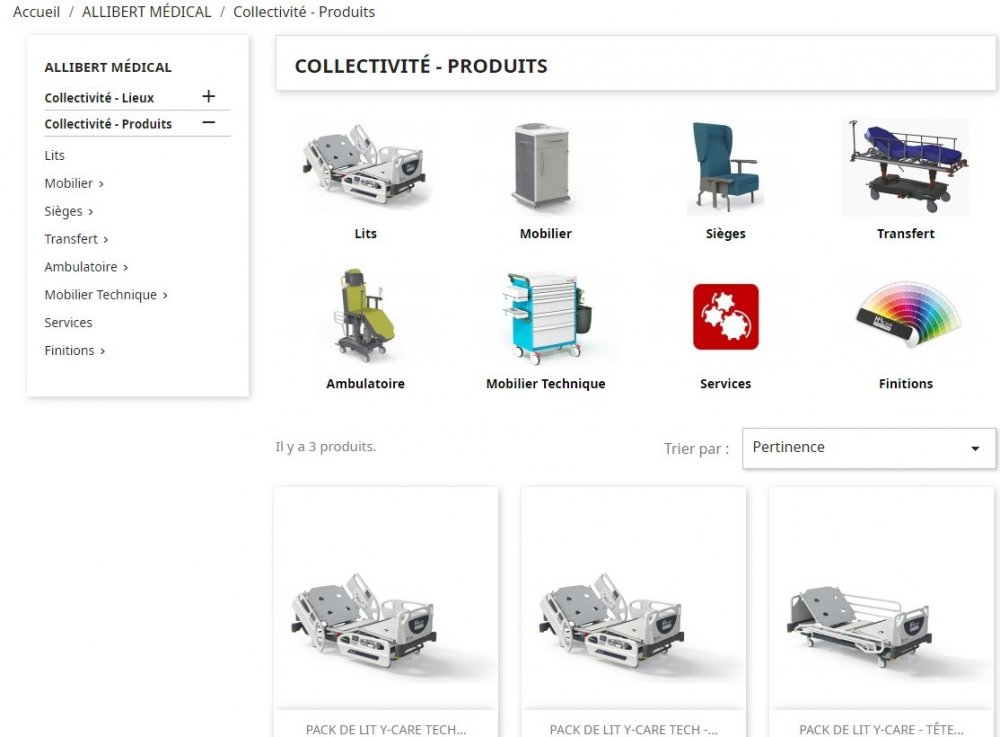The width and height of the screenshot is (1000, 737).
Task: Click Mobilier in the sidebar menu
Action: click(68, 183)
